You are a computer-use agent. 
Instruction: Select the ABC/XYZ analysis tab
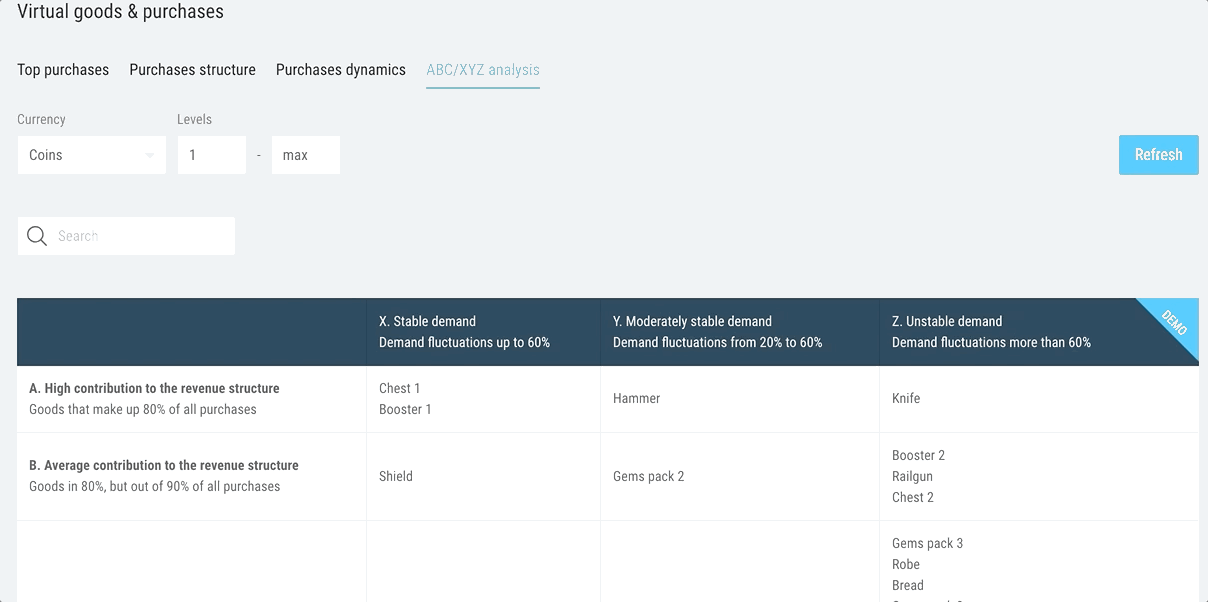coord(483,70)
